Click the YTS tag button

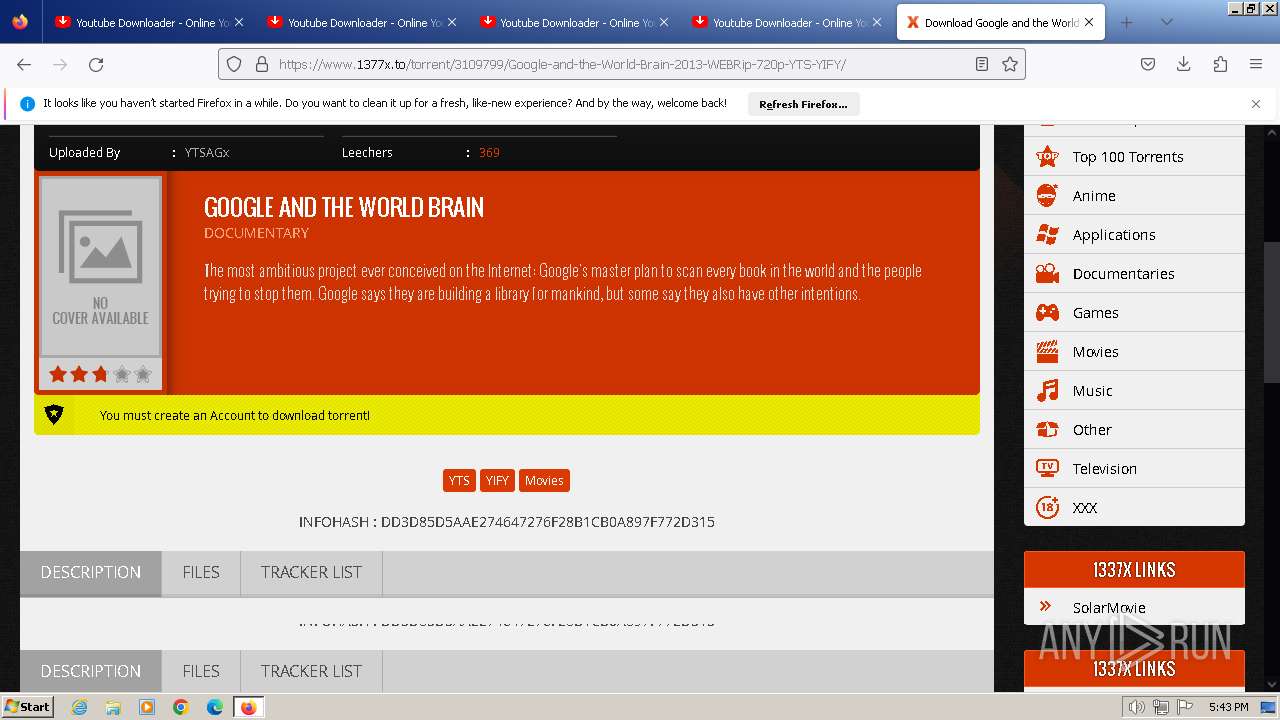click(x=459, y=480)
